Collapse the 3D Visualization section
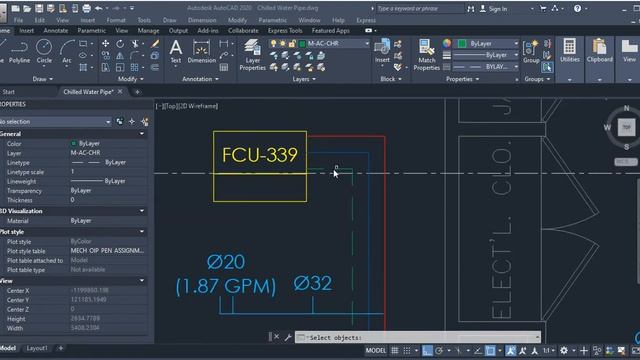The width and height of the screenshot is (640, 360). (x=142, y=211)
